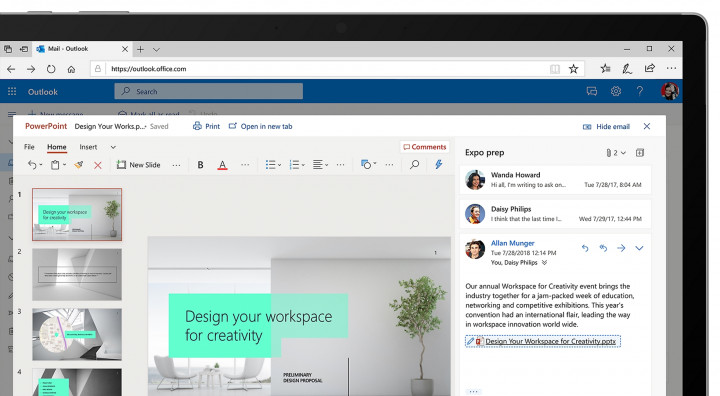This screenshot has width=720, height=396.
Task: Click the Allan Munger sender name
Action: tap(512, 243)
